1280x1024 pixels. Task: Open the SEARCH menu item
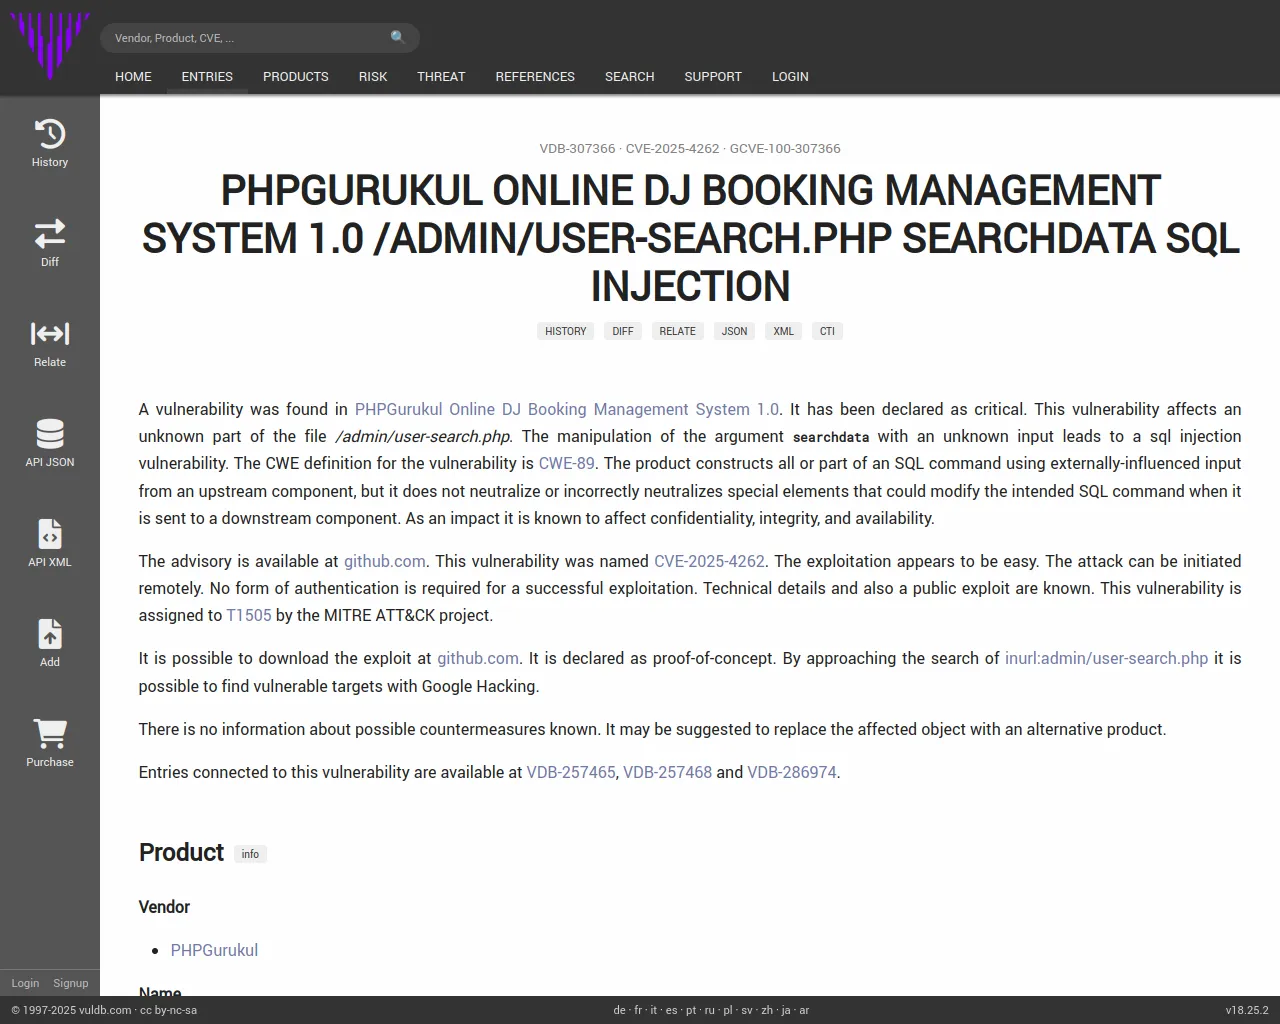(x=630, y=77)
